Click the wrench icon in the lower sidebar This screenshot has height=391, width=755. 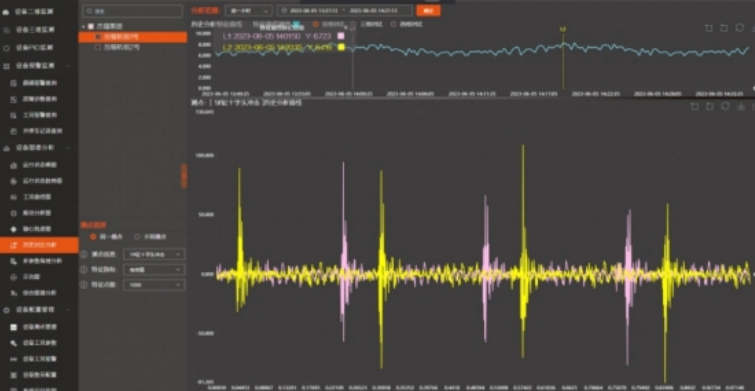click(x=13, y=343)
